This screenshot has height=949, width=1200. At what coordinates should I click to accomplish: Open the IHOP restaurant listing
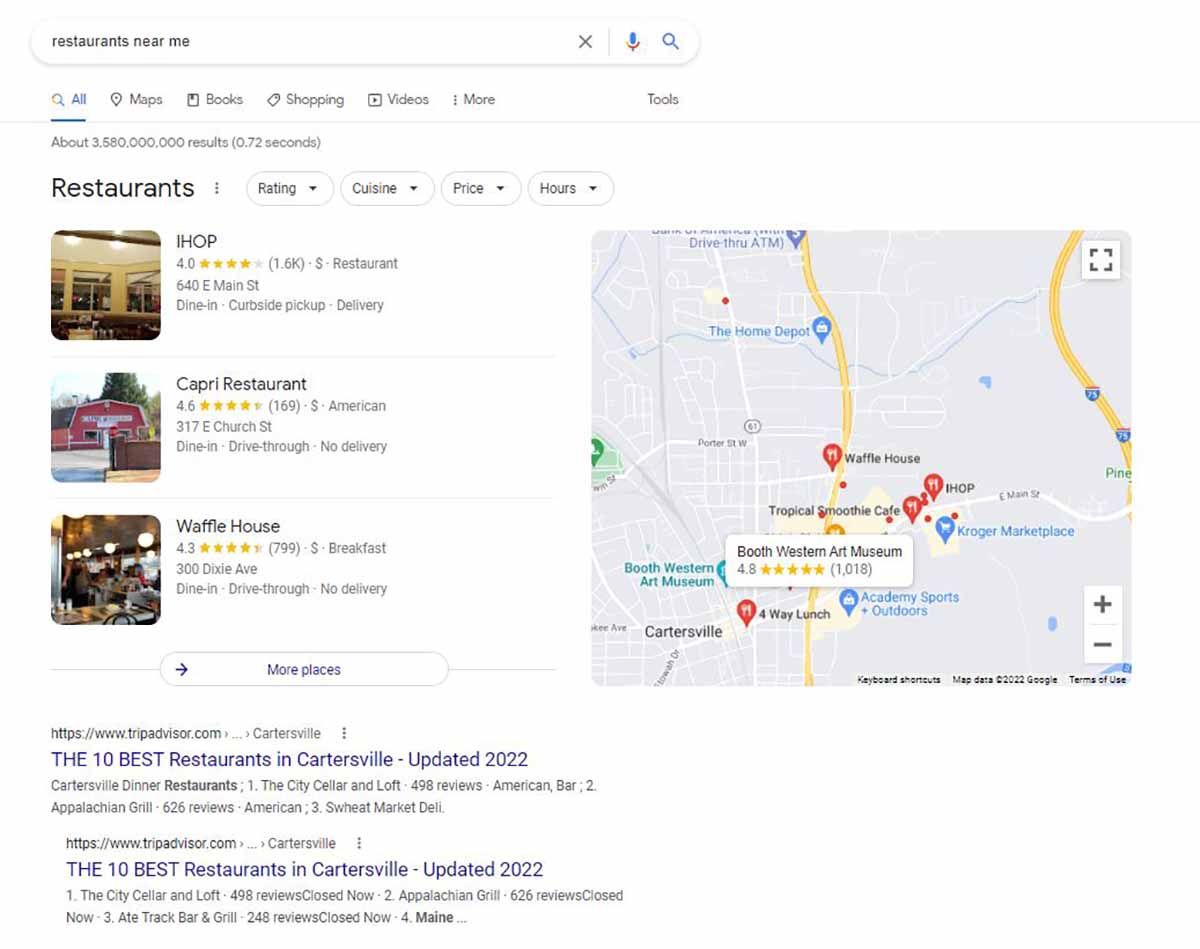click(x=197, y=241)
